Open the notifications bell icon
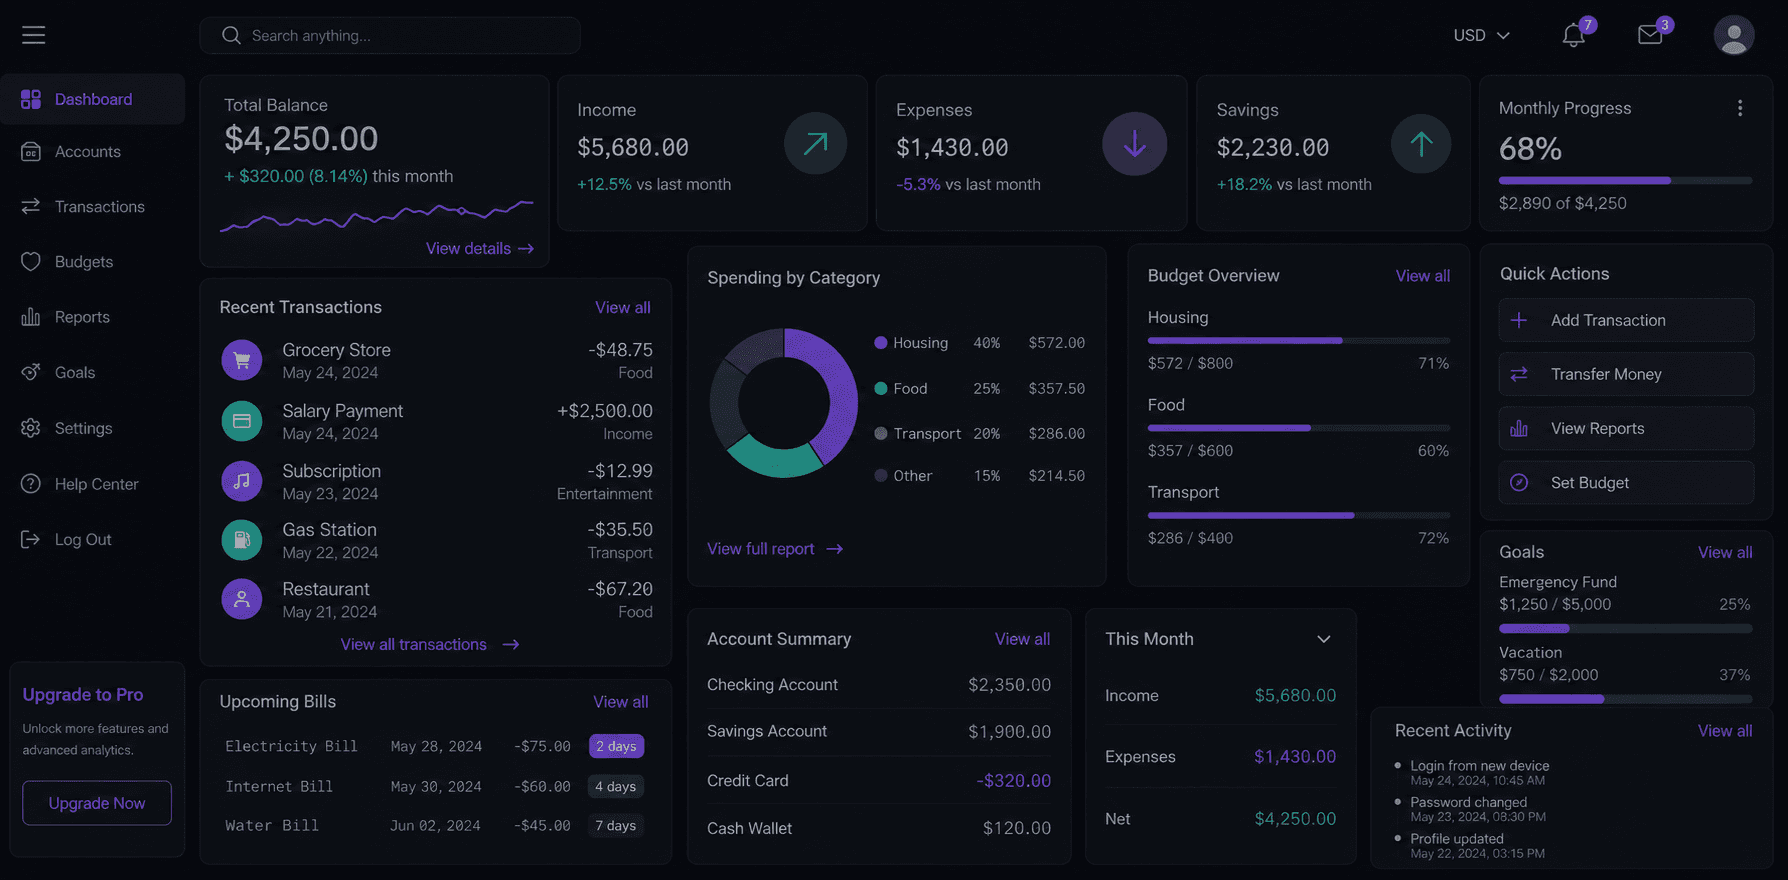The image size is (1788, 880). tap(1573, 36)
